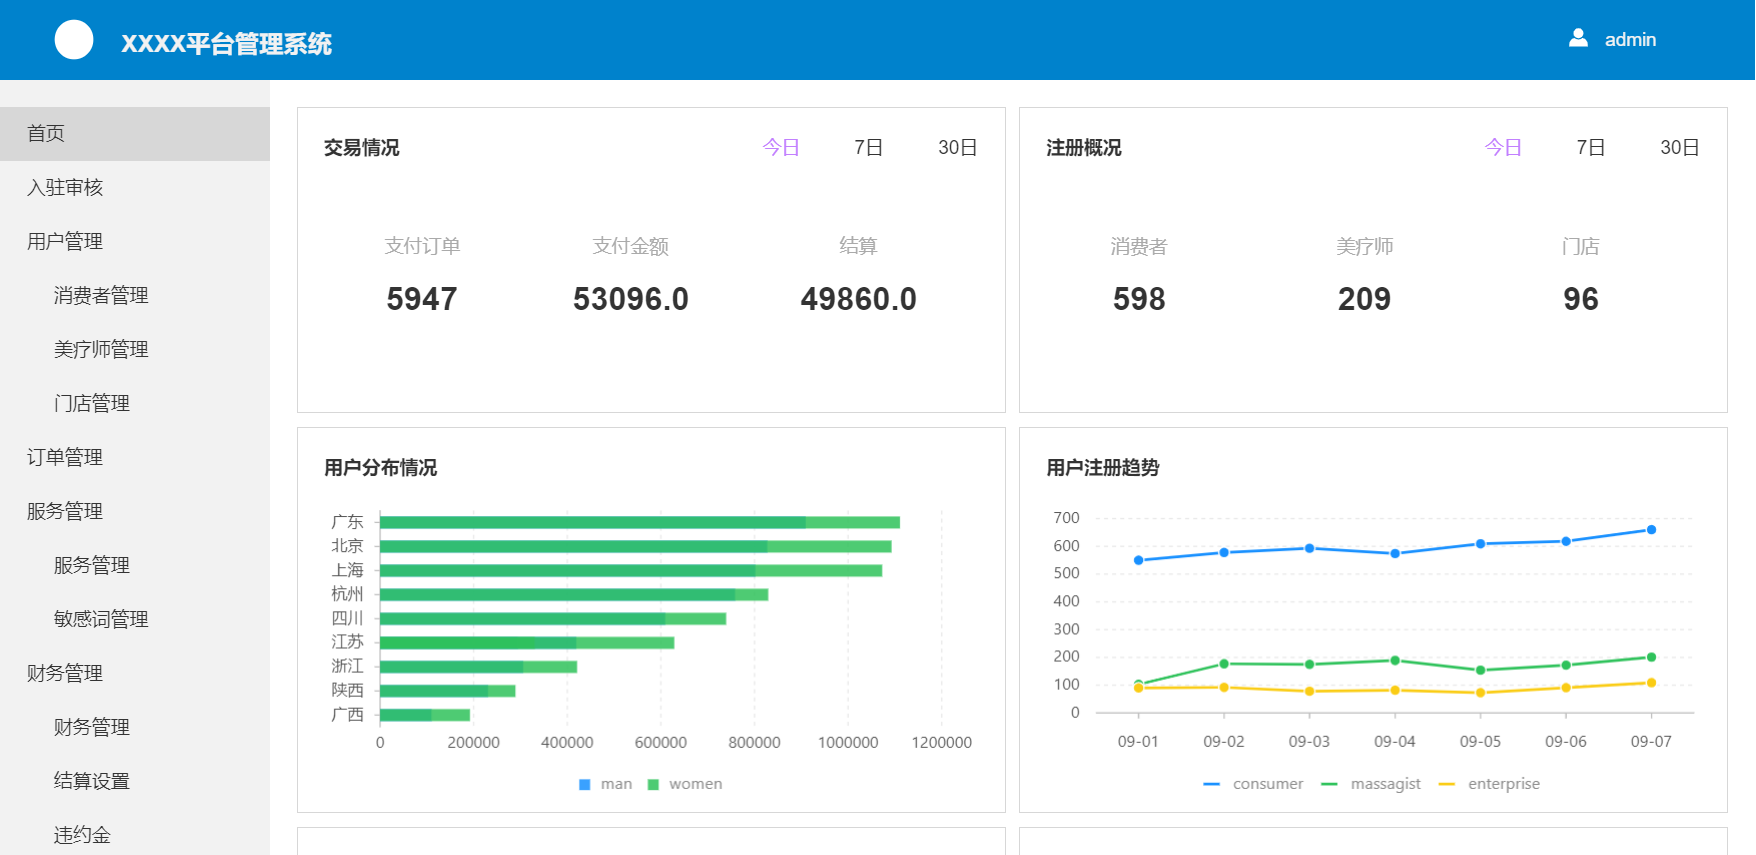Click 交易情况 card title

361,148
